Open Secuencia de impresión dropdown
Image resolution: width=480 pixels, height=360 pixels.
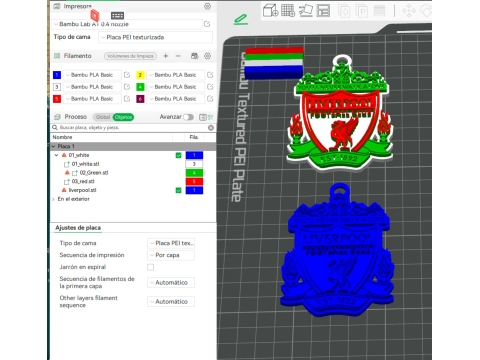click(x=171, y=255)
